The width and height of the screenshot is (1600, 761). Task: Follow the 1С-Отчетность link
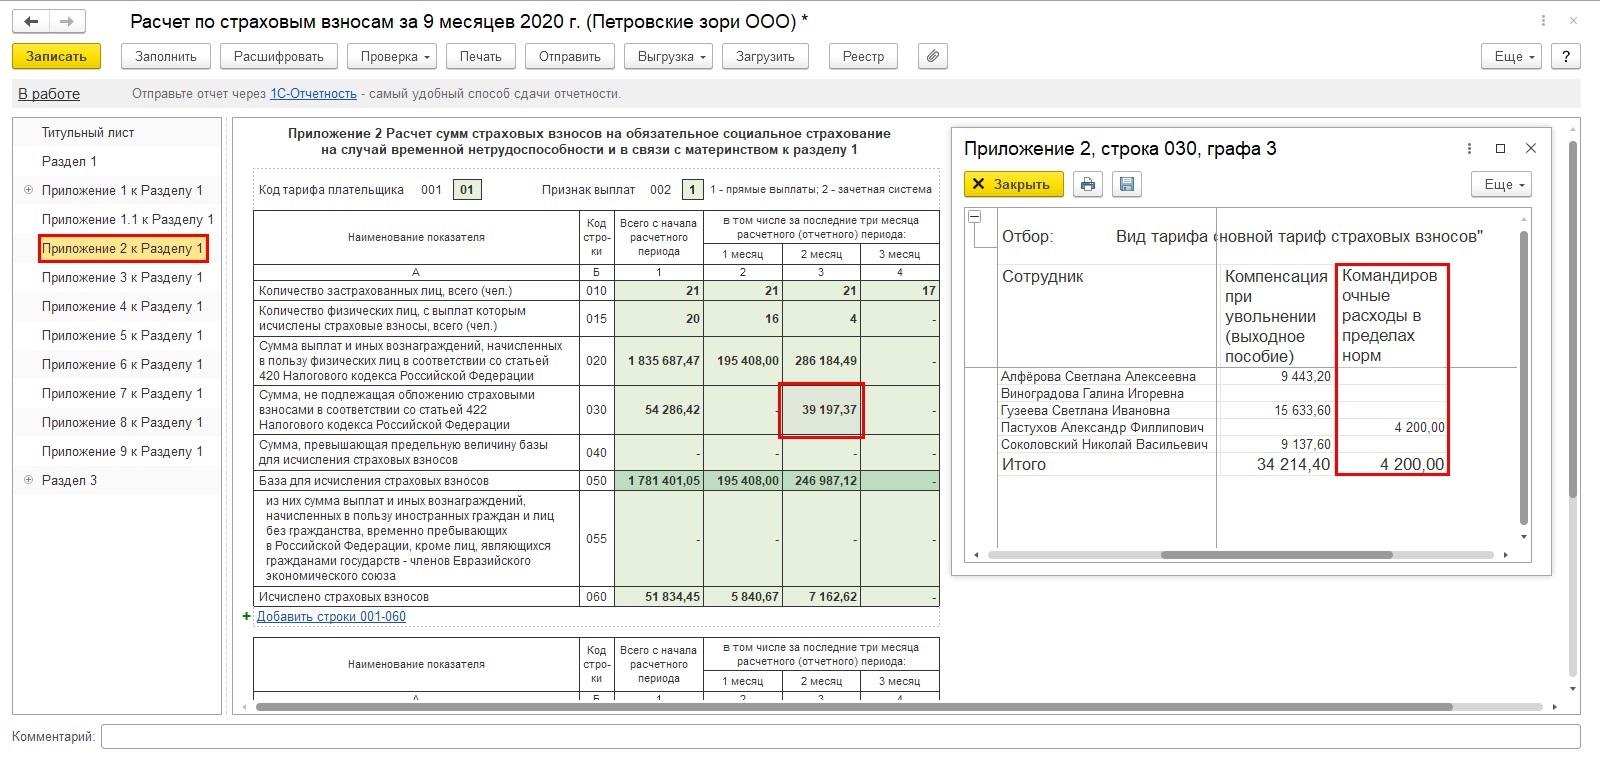point(313,94)
